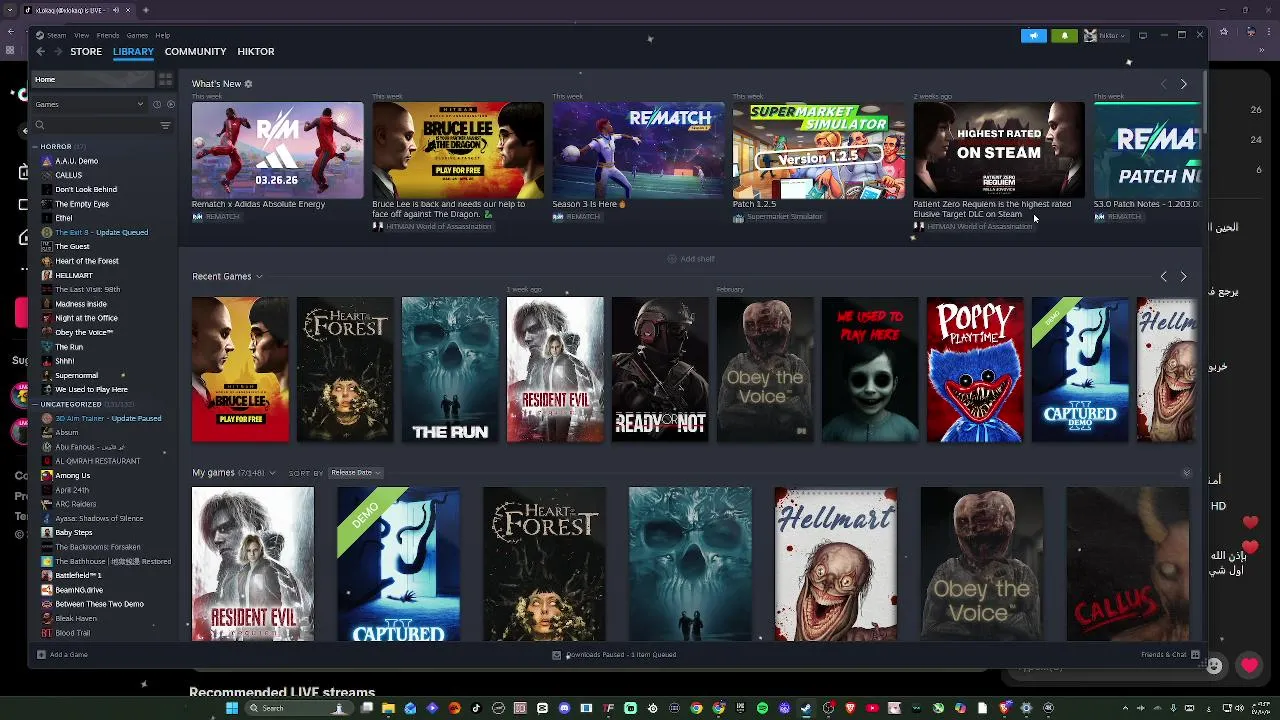
Task: Click the library search magnifier icon
Action: [40, 125]
